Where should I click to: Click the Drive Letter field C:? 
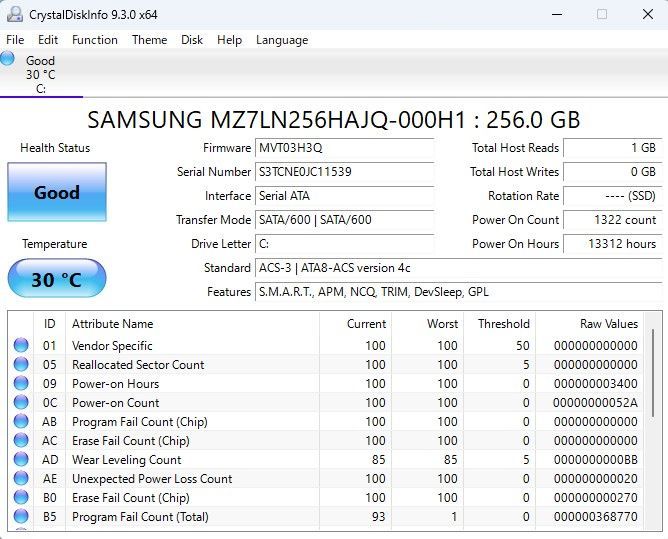coord(344,244)
